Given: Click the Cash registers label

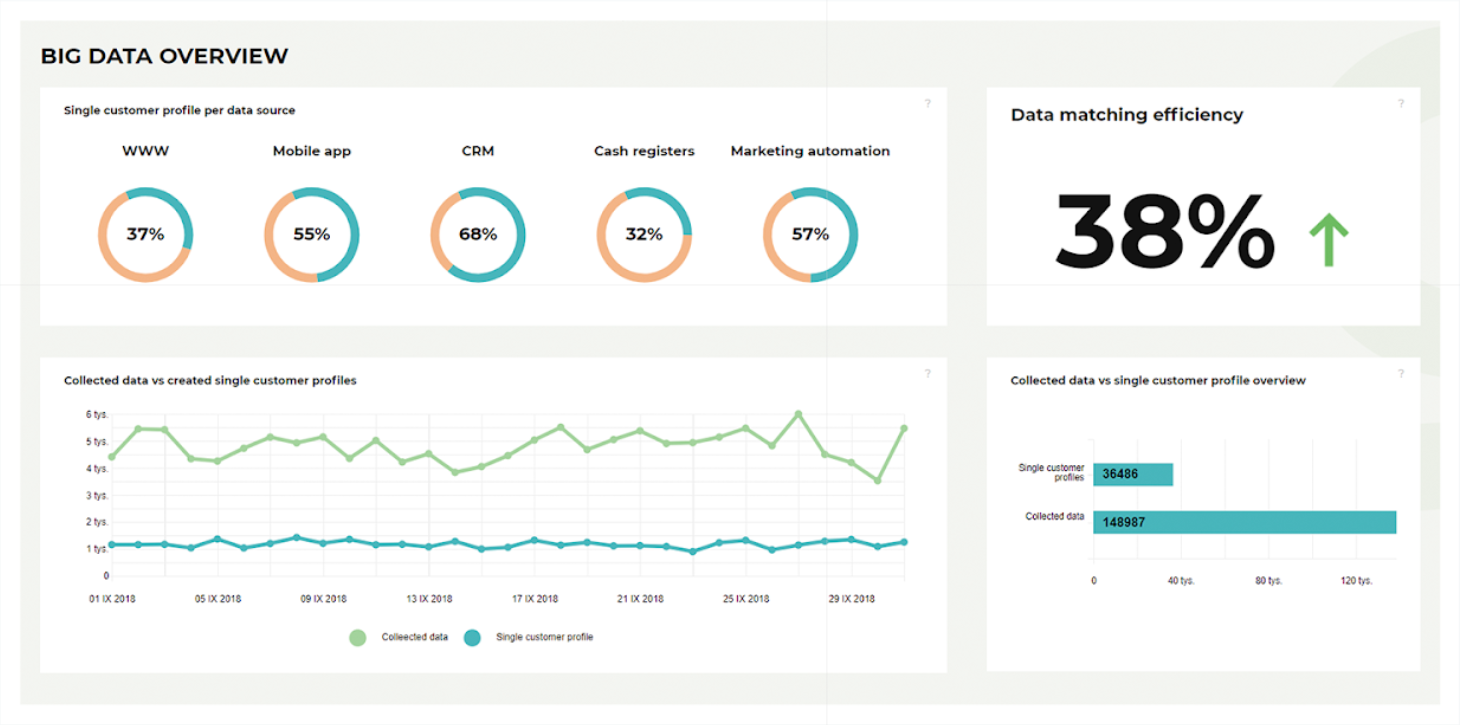Looking at the screenshot, I should pyautogui.click(x=644, y=151).
